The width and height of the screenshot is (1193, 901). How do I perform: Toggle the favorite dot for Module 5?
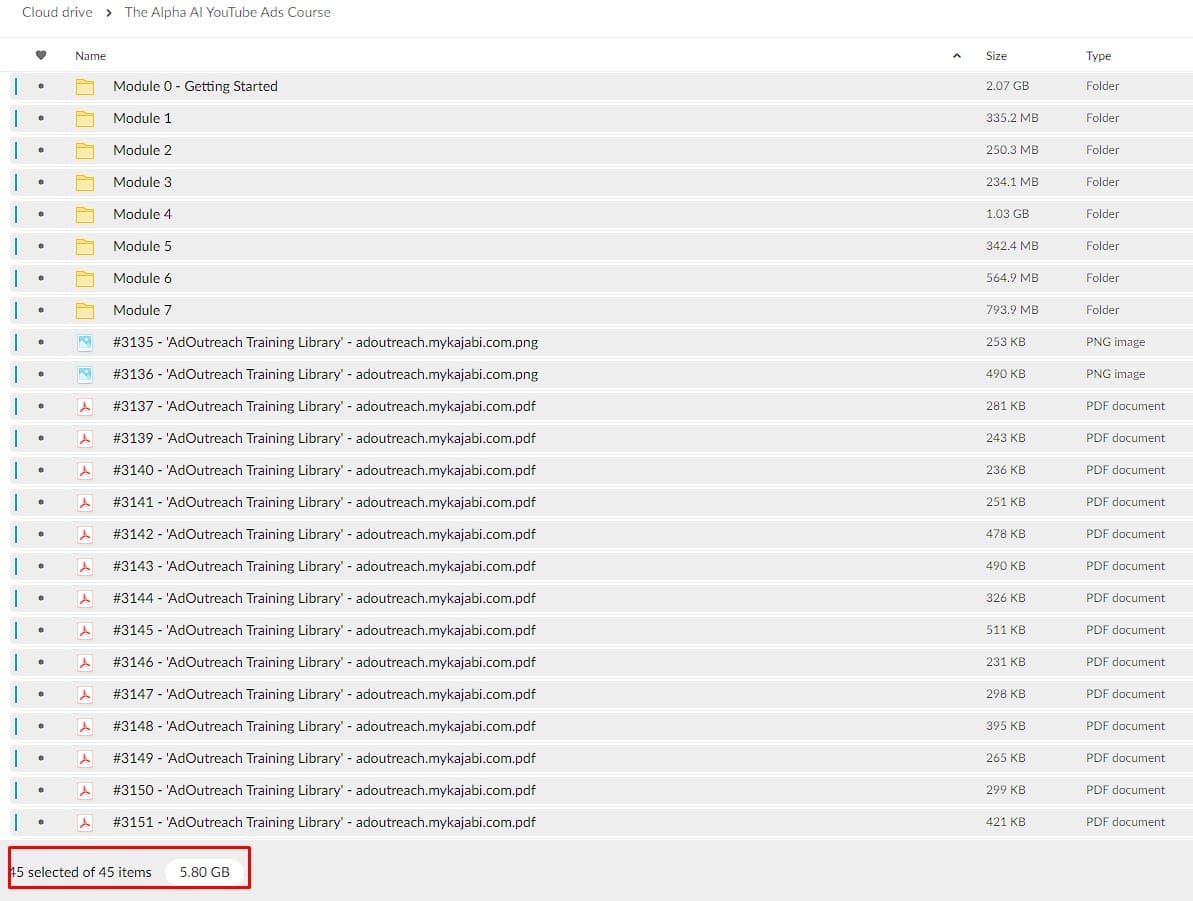(41, 246)
